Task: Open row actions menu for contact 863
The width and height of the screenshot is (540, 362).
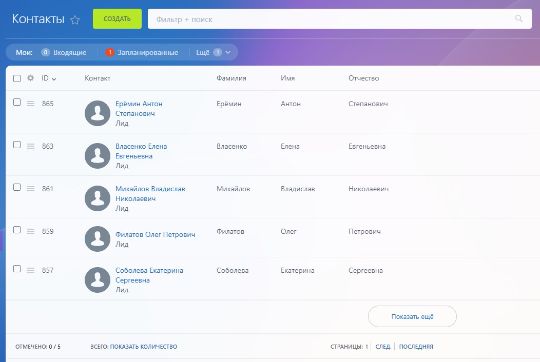Action: click(x=31, y=146)
